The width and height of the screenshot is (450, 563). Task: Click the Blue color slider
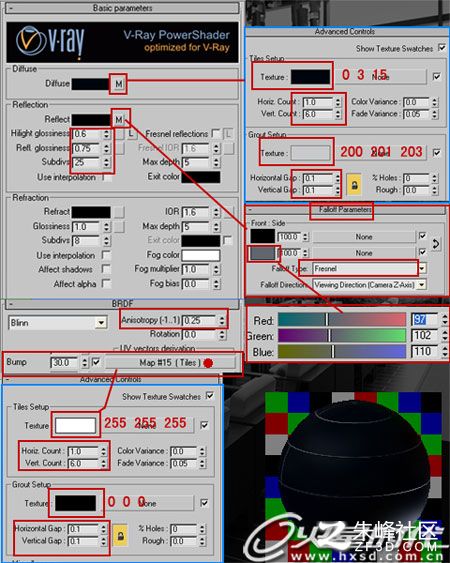[342, 352]
